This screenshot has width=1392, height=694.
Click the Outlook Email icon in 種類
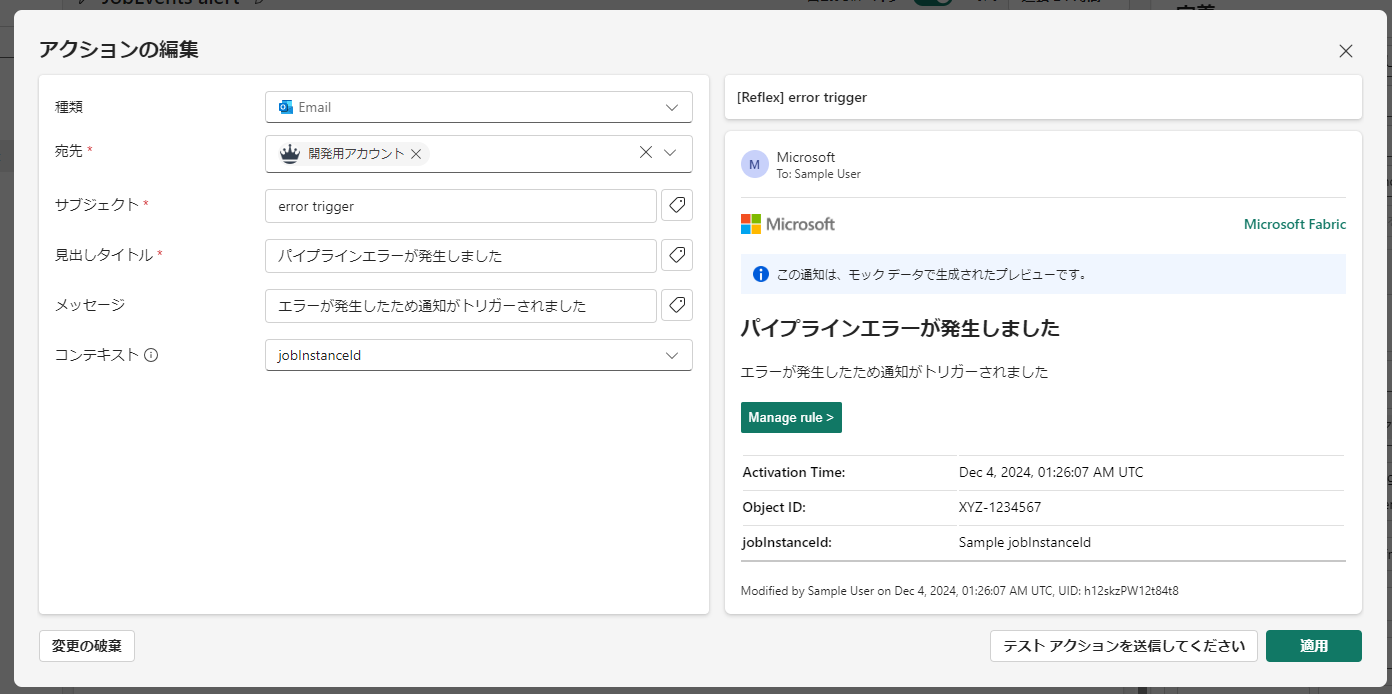286,107
